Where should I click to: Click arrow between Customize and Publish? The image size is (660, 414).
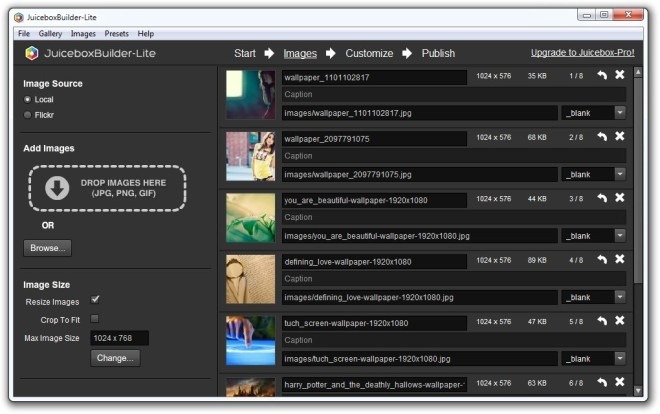[407, 53]
